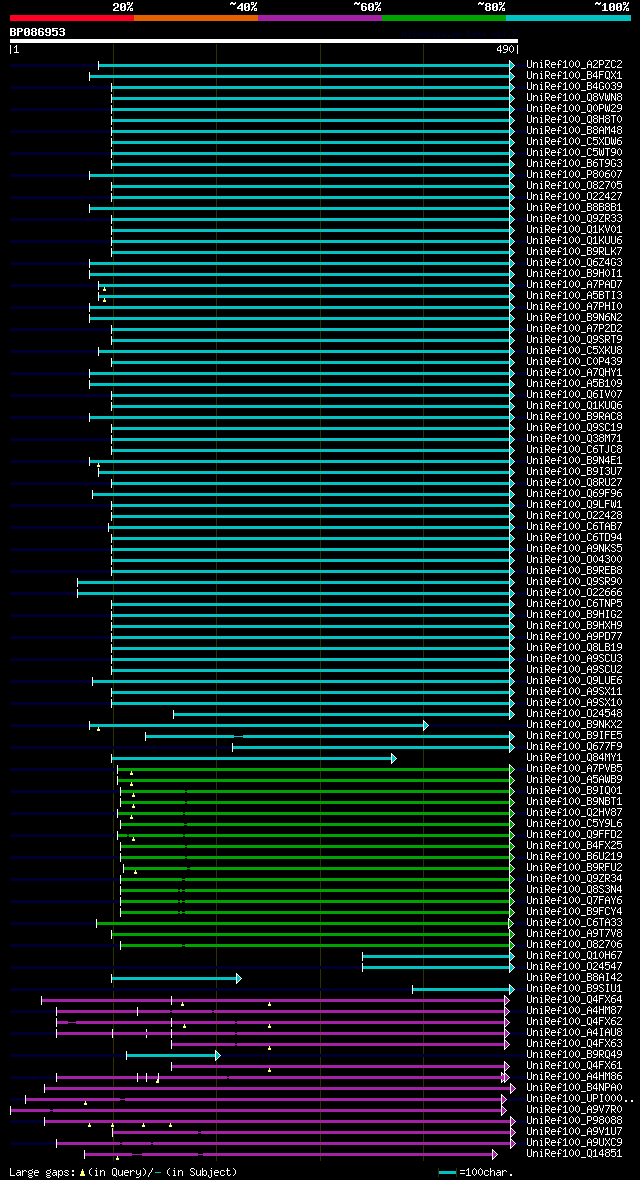
Task: Open hit UniRef100_Q8VWN8
Action: [574, 98]
